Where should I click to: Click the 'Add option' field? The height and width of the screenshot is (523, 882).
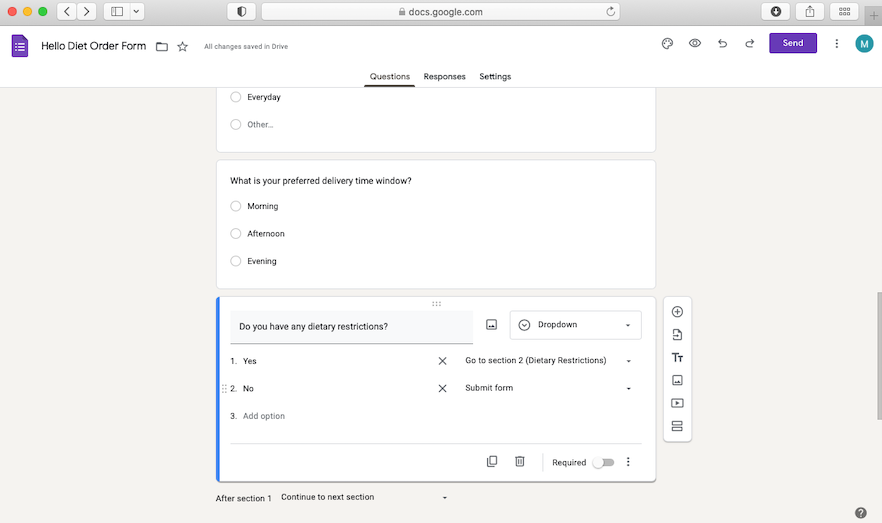(x=264, y=416)
